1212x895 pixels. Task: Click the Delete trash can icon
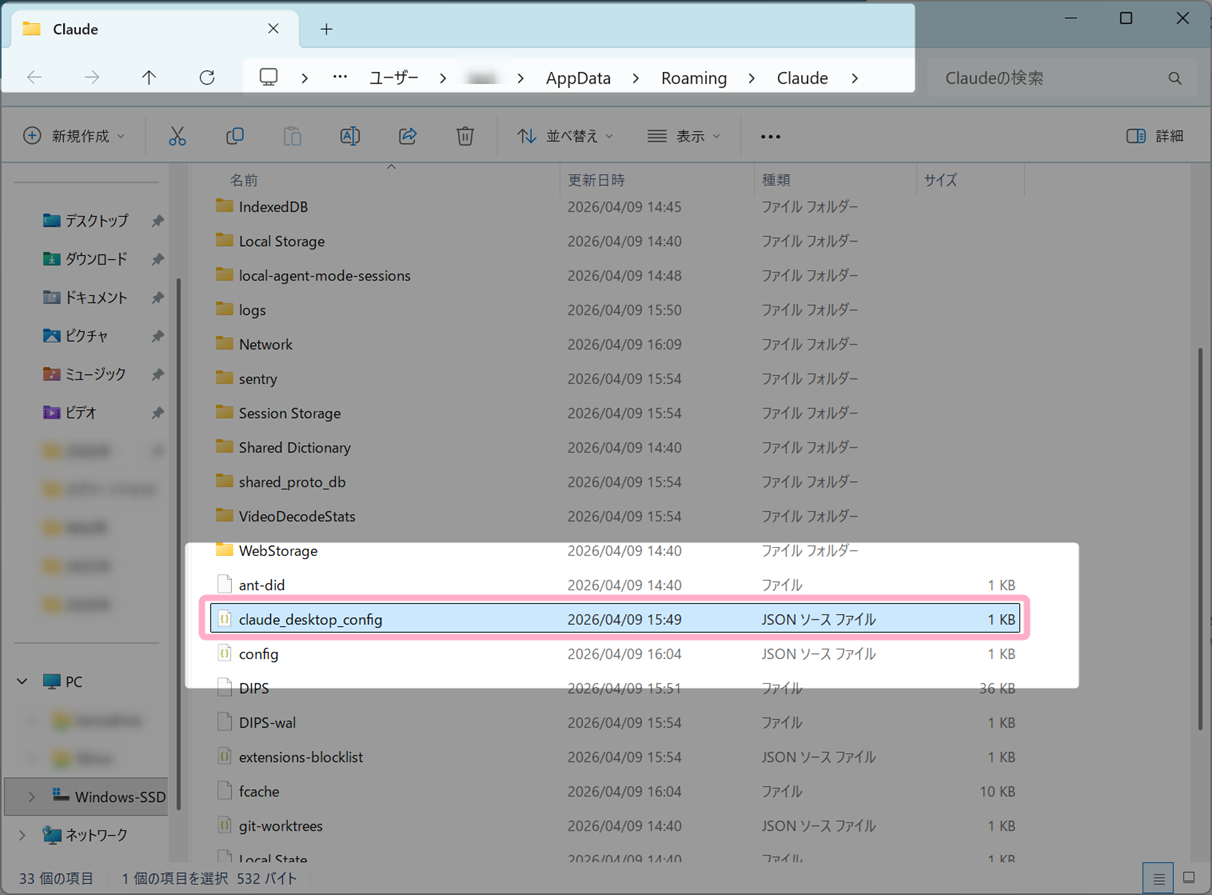(x=465, y=136)
